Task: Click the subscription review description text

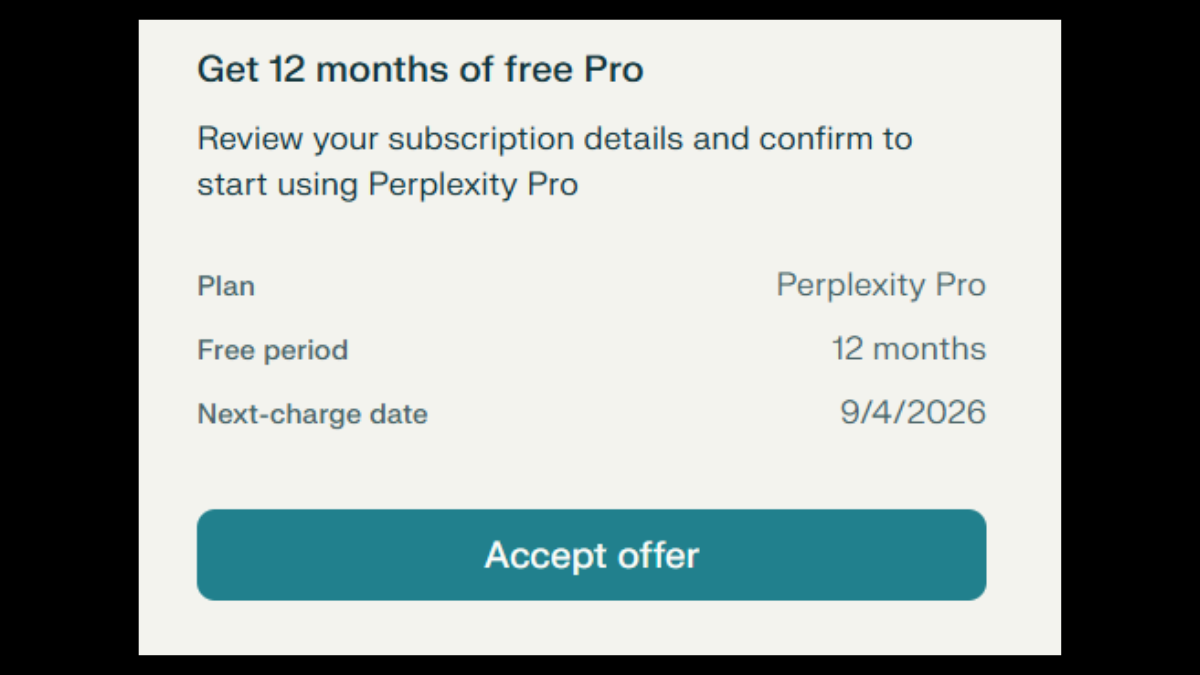Action: click(x=554, y=161)
